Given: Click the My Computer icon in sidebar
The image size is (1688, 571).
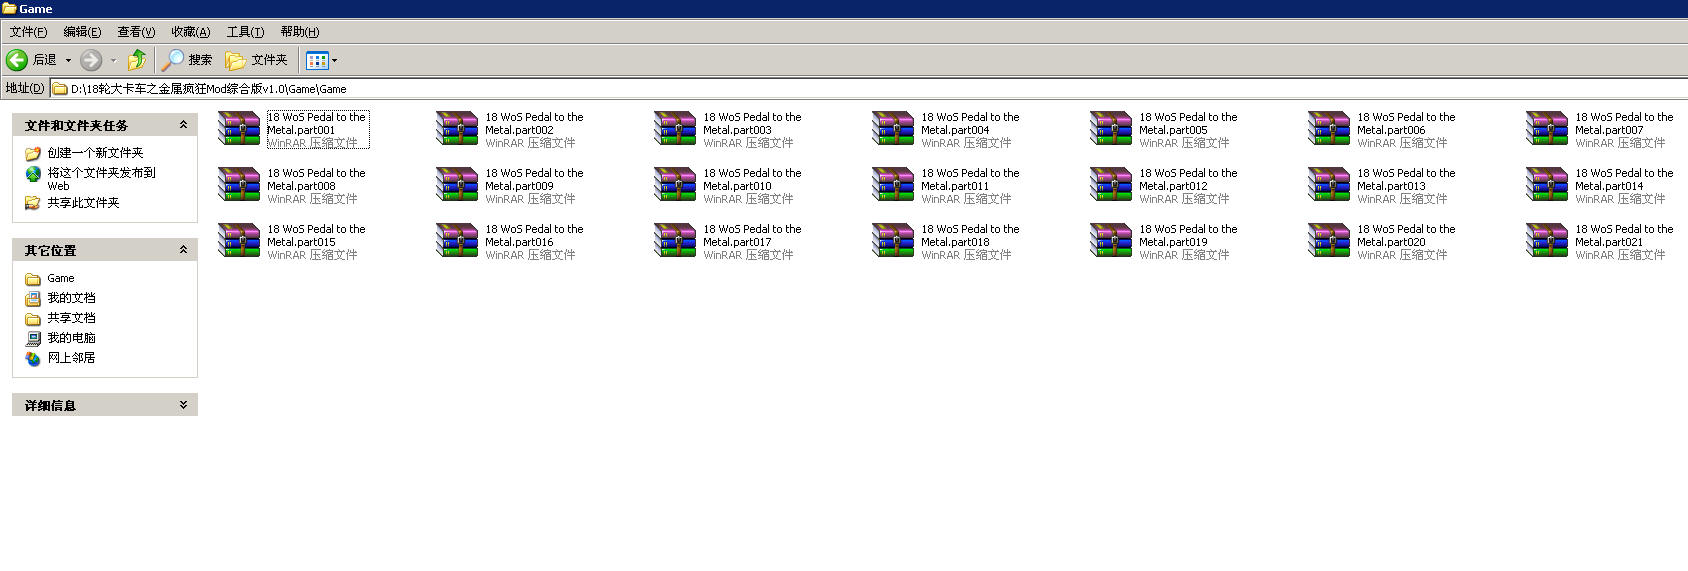Looking at the screenshot, I should pyautogui.click(x=33, y=338).
